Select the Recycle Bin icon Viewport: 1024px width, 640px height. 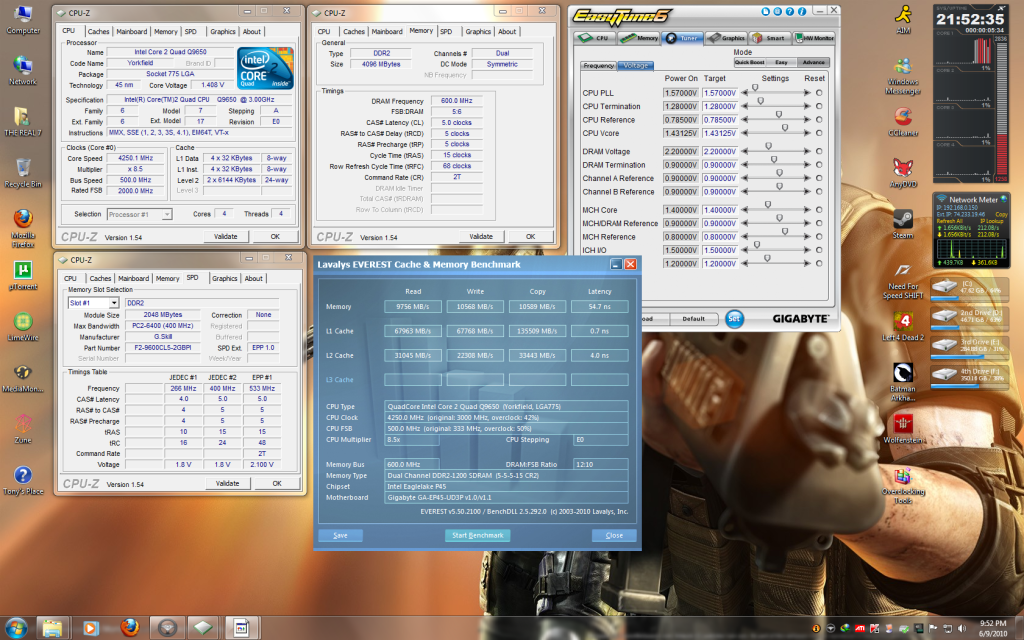pos(23,173)
